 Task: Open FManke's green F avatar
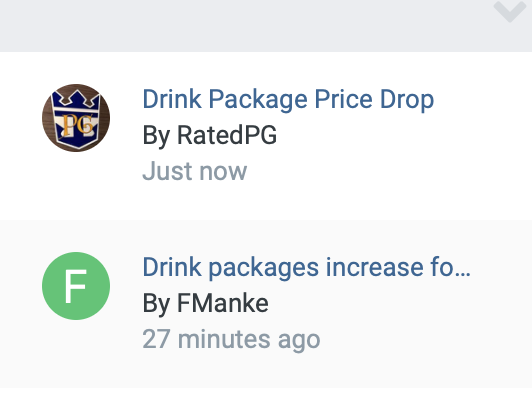click(76, 286)
